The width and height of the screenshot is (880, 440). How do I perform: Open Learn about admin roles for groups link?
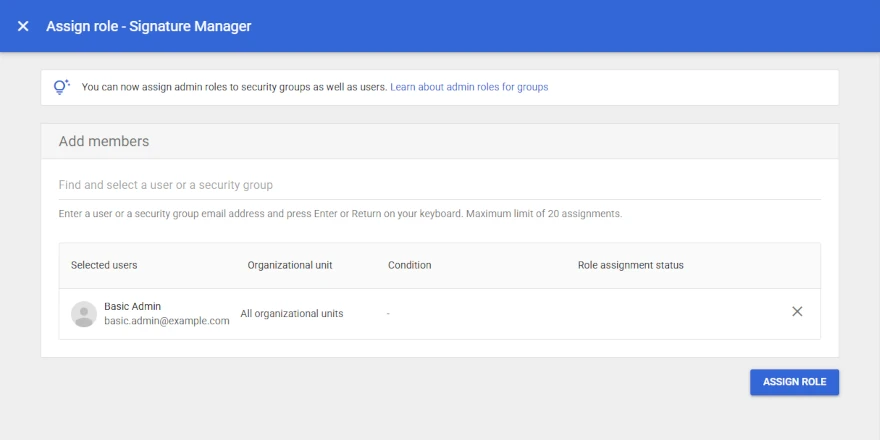(469, 87)
